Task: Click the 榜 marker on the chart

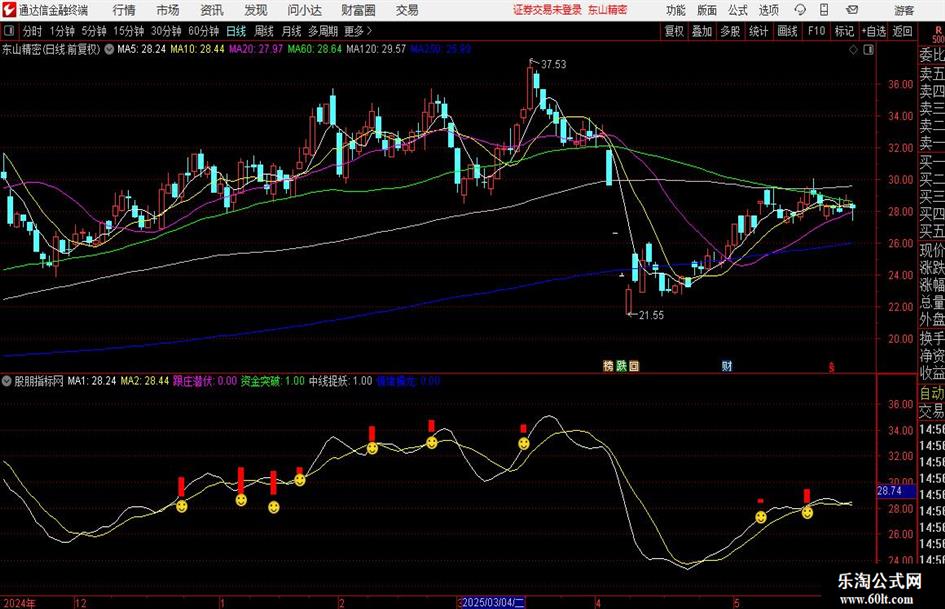Action: (608, 366)
